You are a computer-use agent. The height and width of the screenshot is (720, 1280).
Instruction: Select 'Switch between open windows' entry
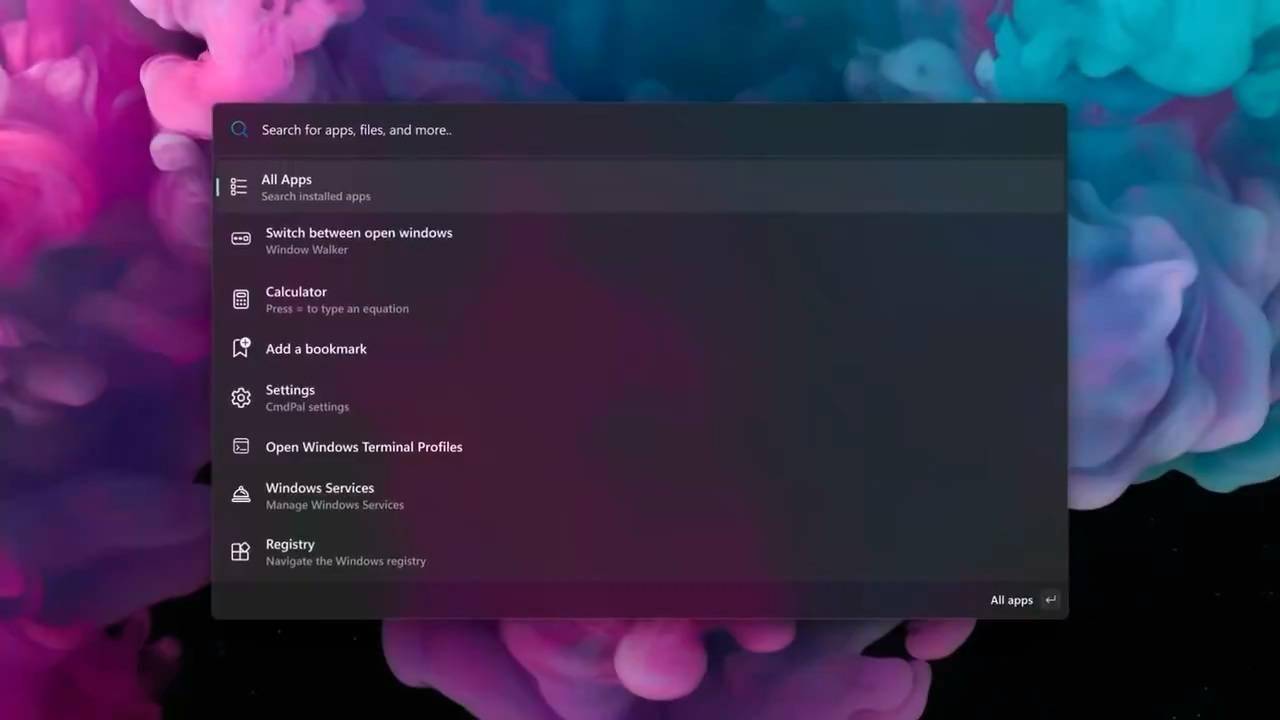click(359, 233)
